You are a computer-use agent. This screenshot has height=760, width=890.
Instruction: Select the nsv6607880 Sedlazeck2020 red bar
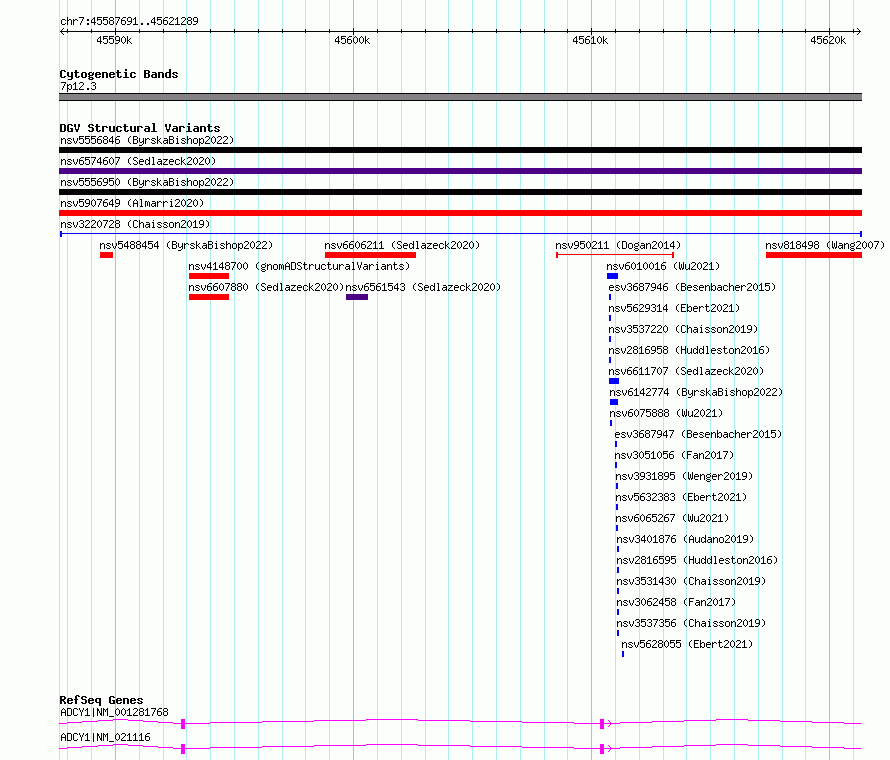209,297
